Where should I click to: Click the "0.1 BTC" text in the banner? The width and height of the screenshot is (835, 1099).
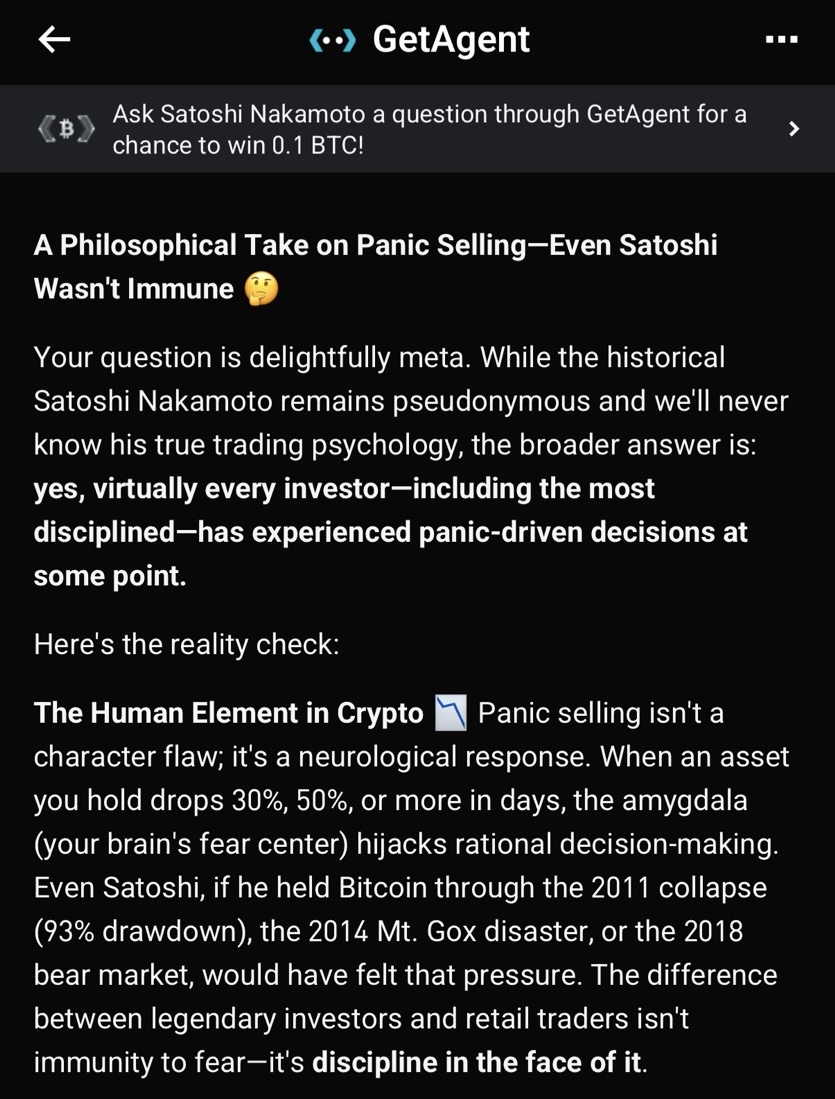[x=312, y=145]
